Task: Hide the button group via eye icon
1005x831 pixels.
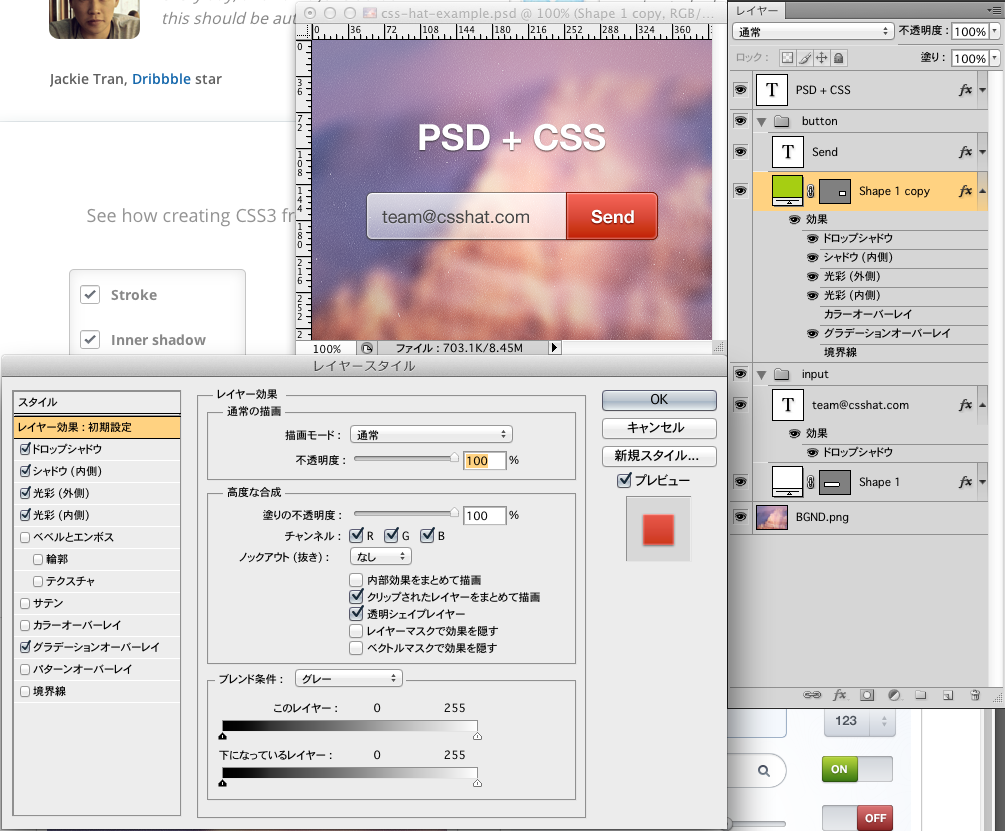Action: (740, 120)
